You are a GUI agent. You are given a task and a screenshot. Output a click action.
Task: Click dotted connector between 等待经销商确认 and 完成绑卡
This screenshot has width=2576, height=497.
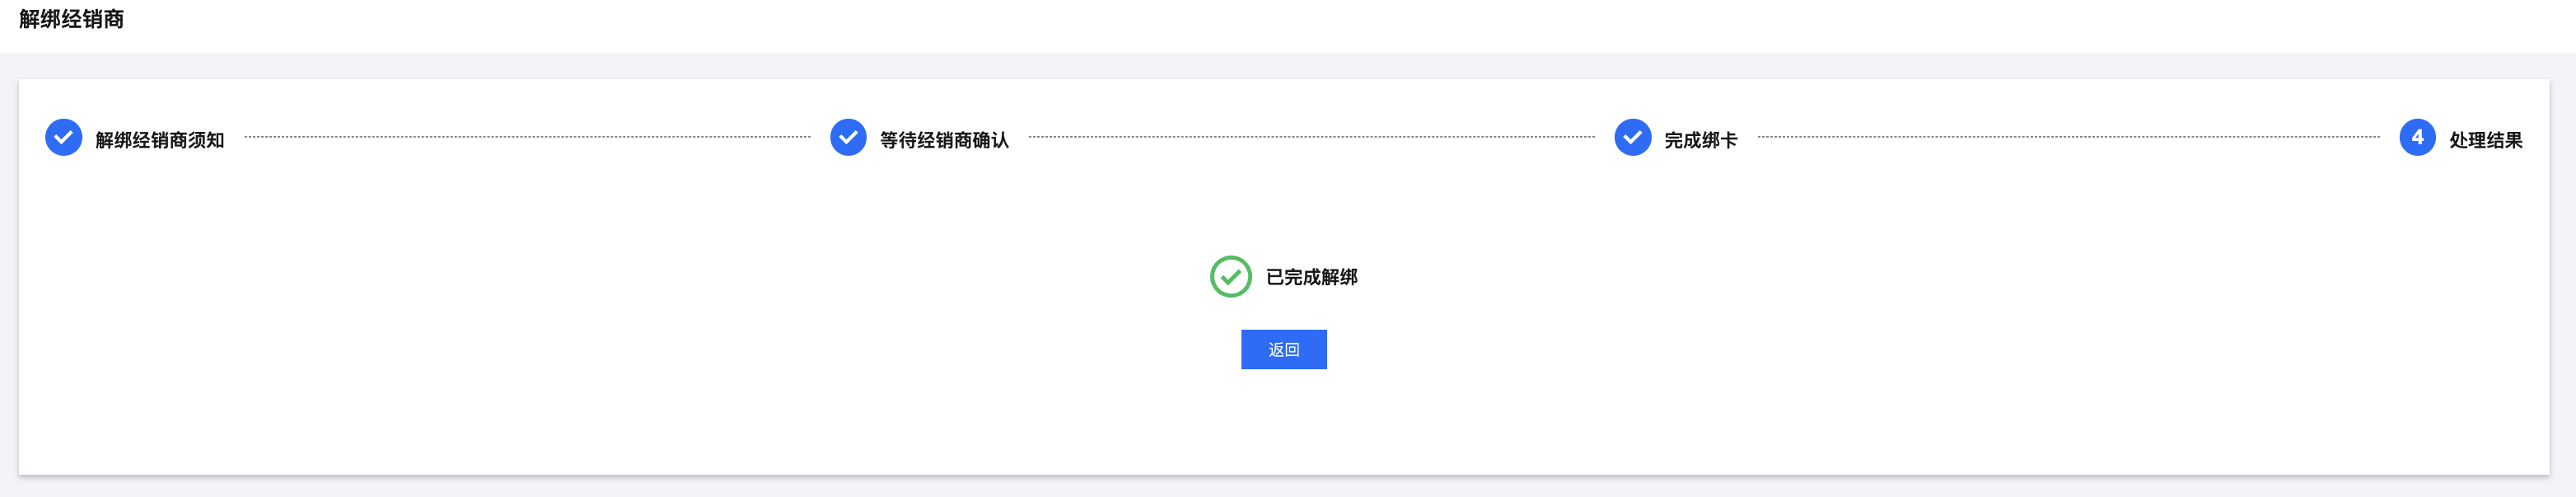point(1311,137)
